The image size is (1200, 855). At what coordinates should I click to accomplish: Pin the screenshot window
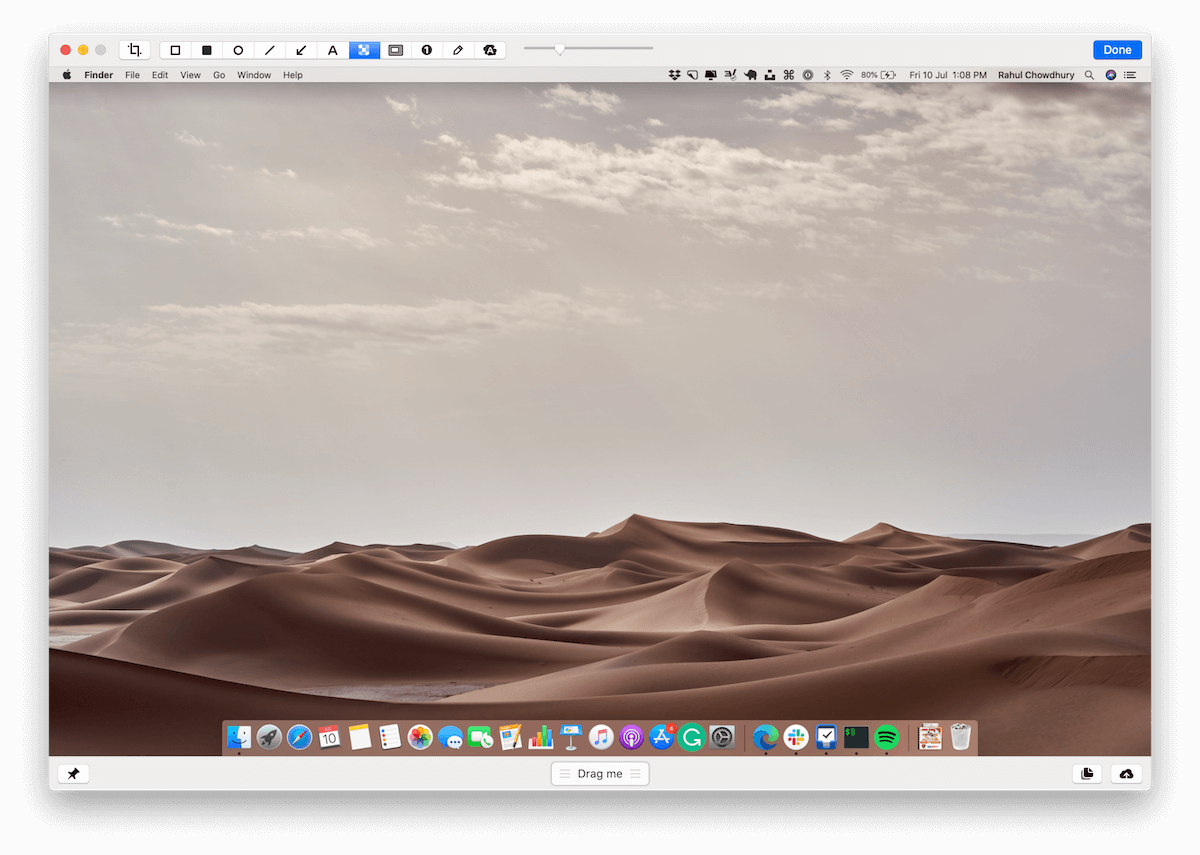click(x=73, y=773)
